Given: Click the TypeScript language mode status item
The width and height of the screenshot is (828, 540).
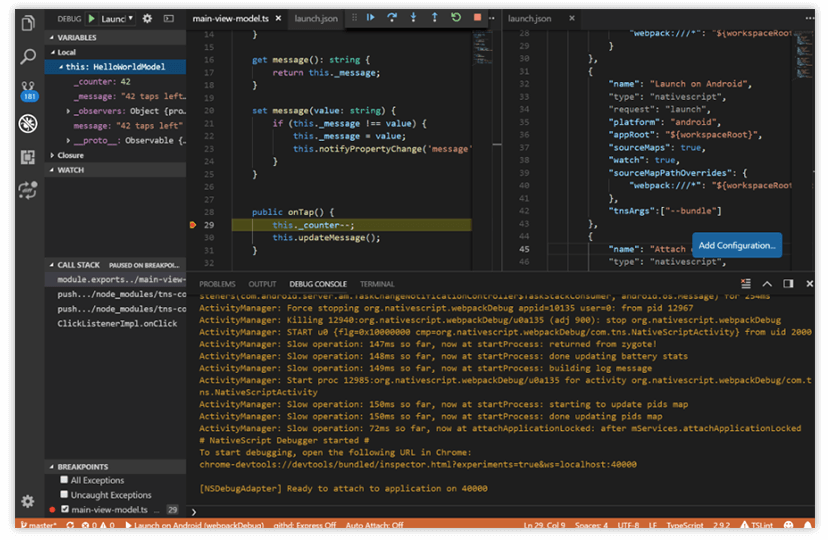Looking at the screenshot, I should point(684,525).
